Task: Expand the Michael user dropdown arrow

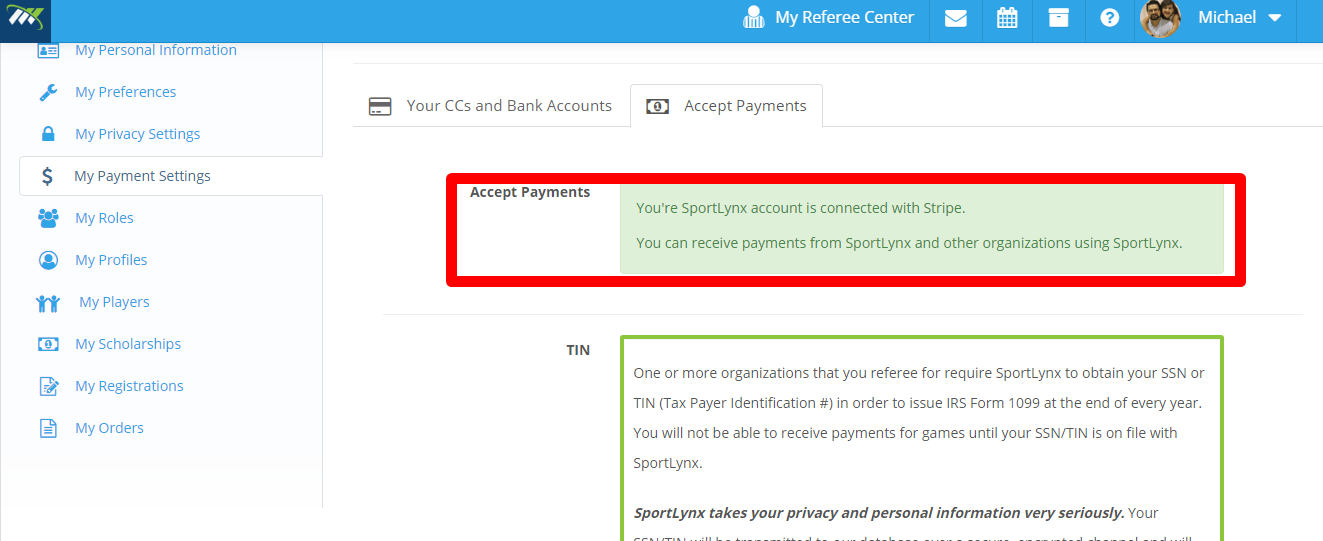Action: tap(1274, 18)
